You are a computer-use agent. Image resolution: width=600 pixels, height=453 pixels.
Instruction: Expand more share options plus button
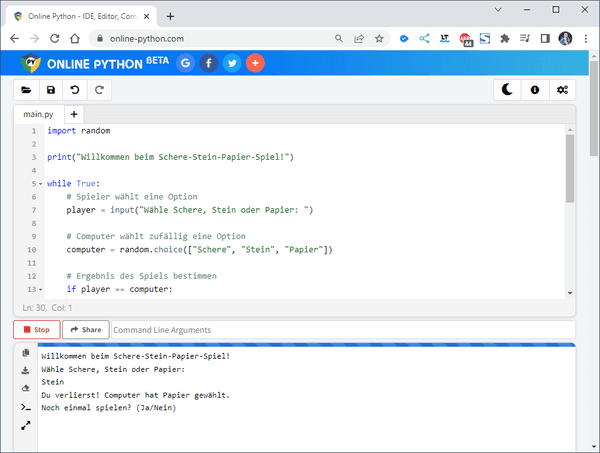click(255, 63)
